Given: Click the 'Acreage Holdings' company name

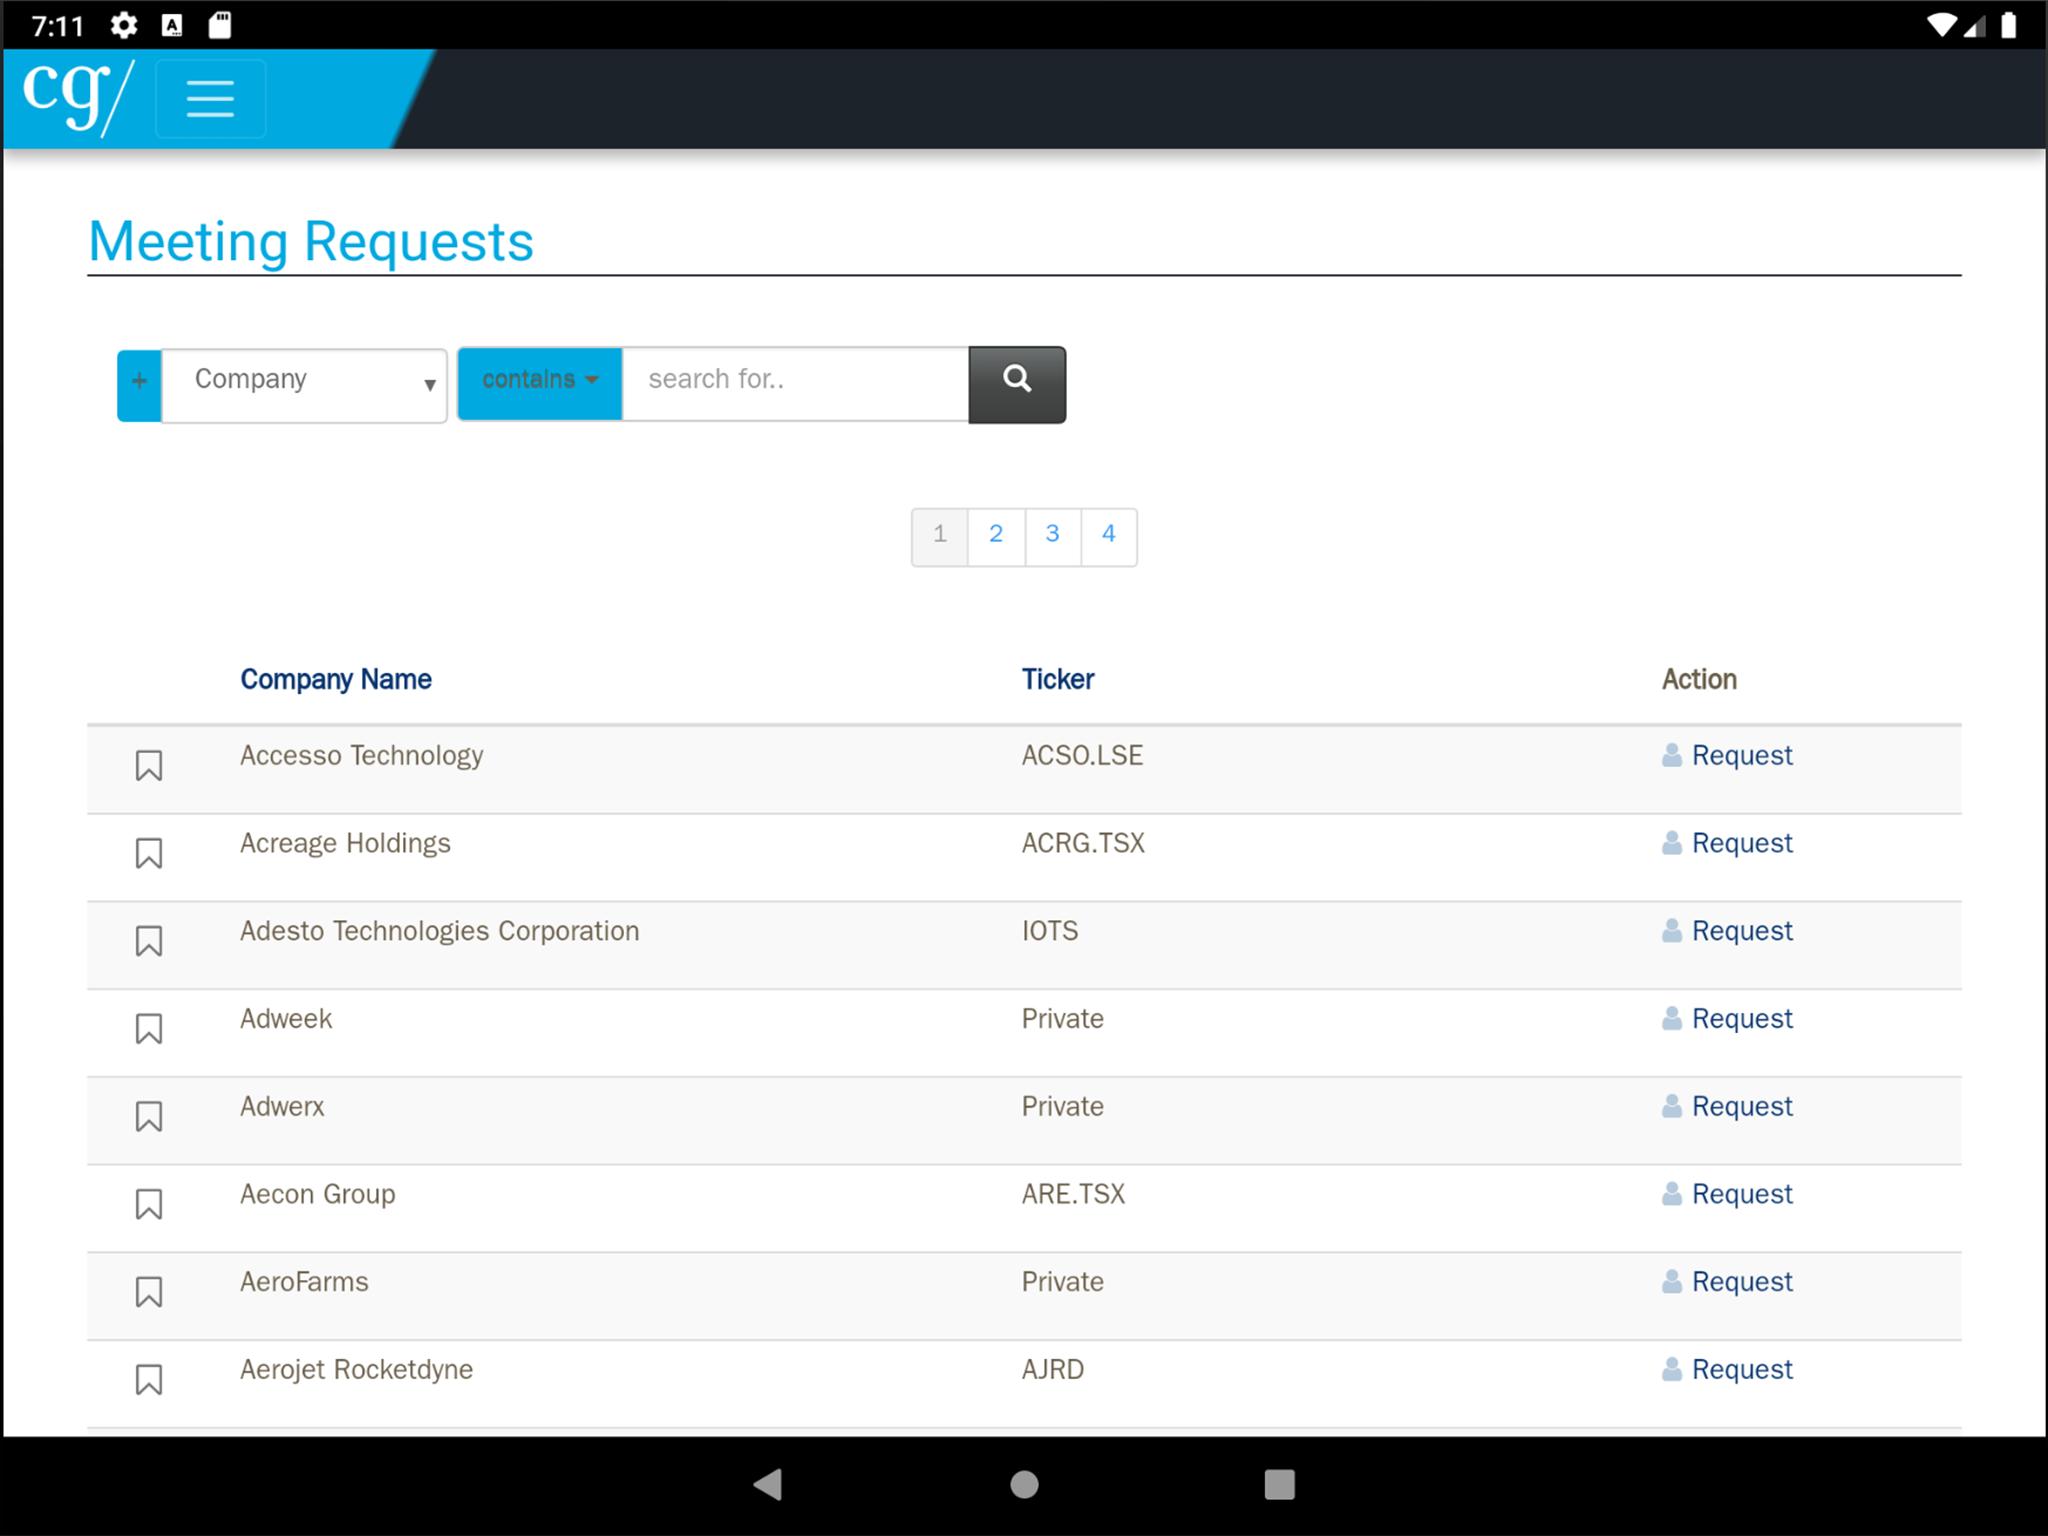Looking at the screenshot, I should (345, 844).
